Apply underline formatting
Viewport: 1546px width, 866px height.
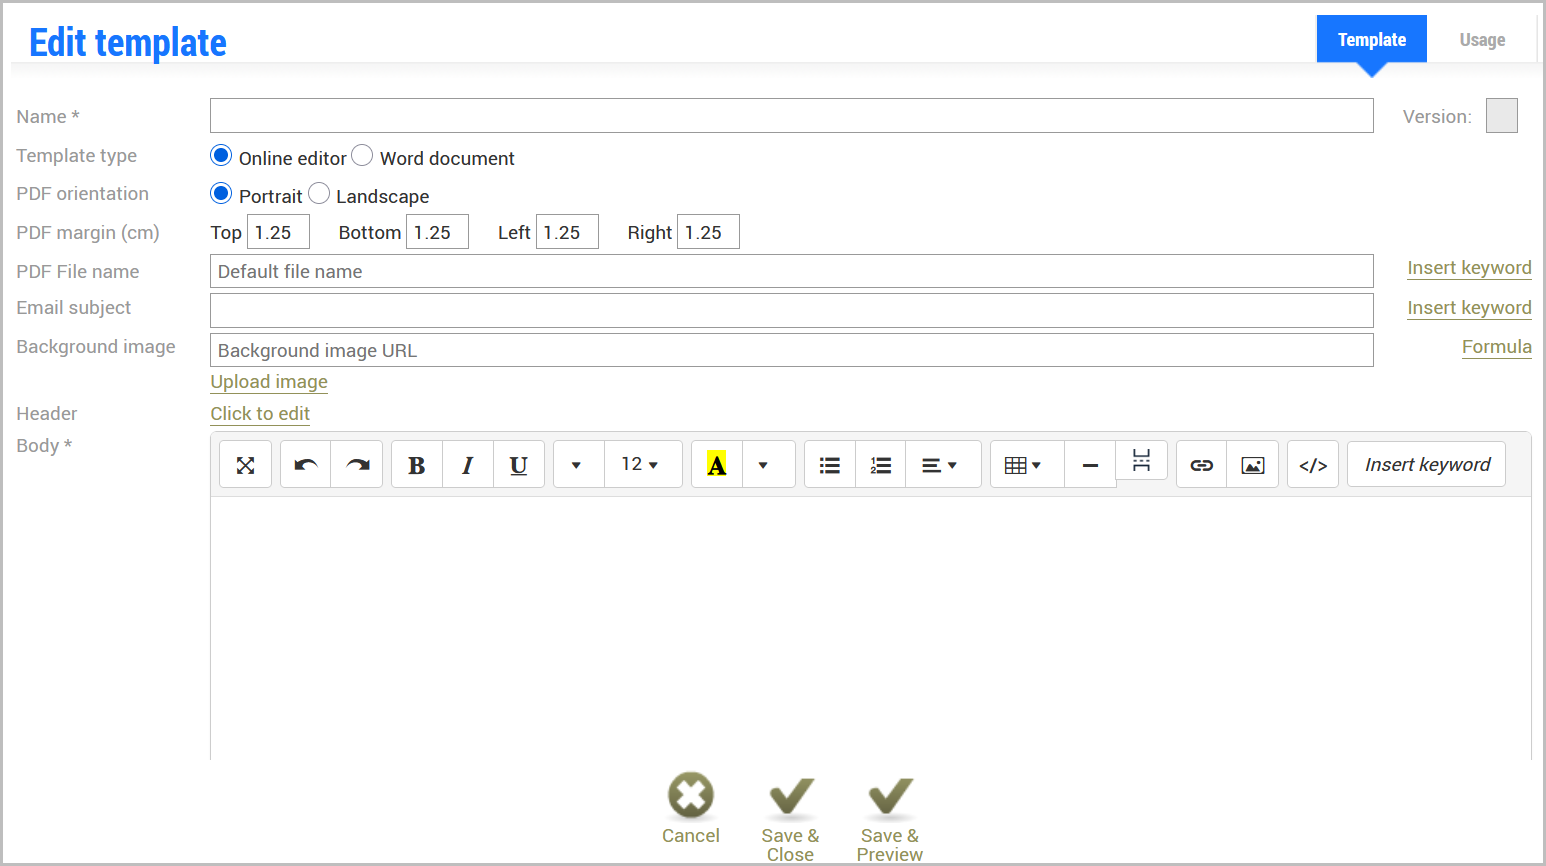point(519,465)
